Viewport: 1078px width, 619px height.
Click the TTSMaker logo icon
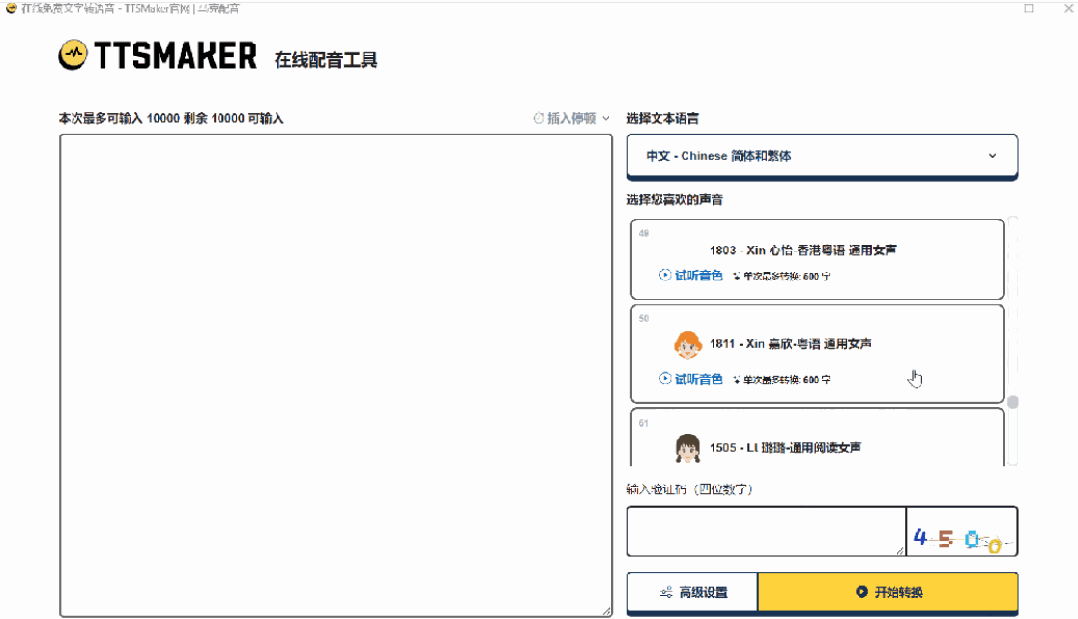click(x=73, y=55)
